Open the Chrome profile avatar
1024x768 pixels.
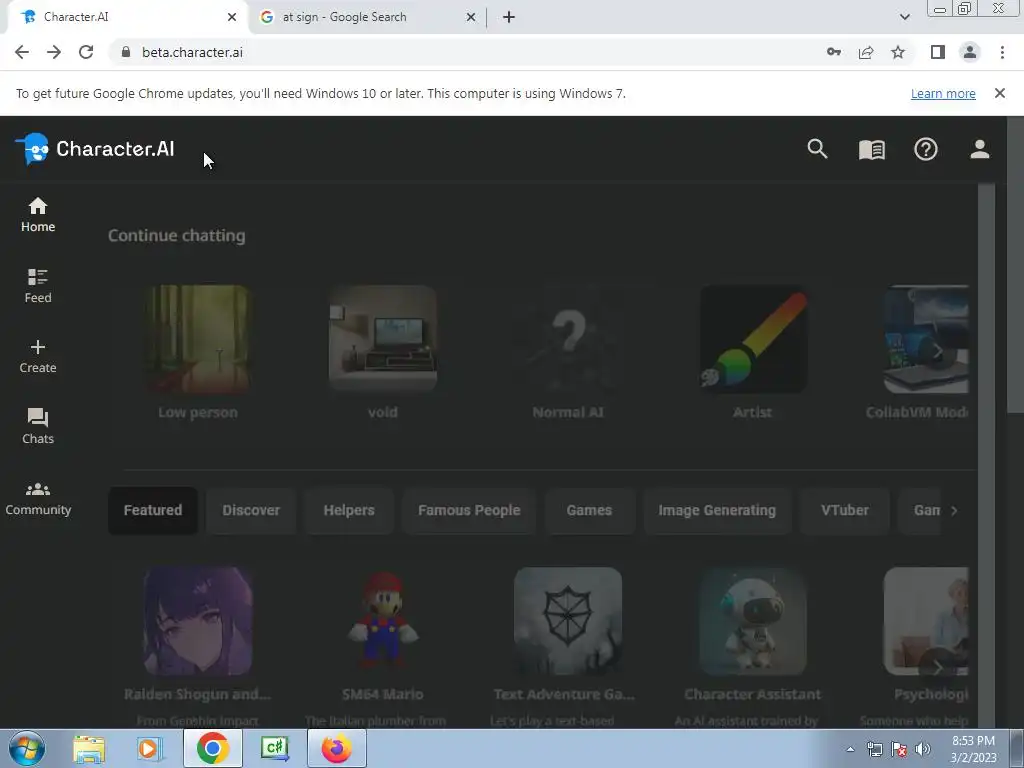click(x=970, y=52)
